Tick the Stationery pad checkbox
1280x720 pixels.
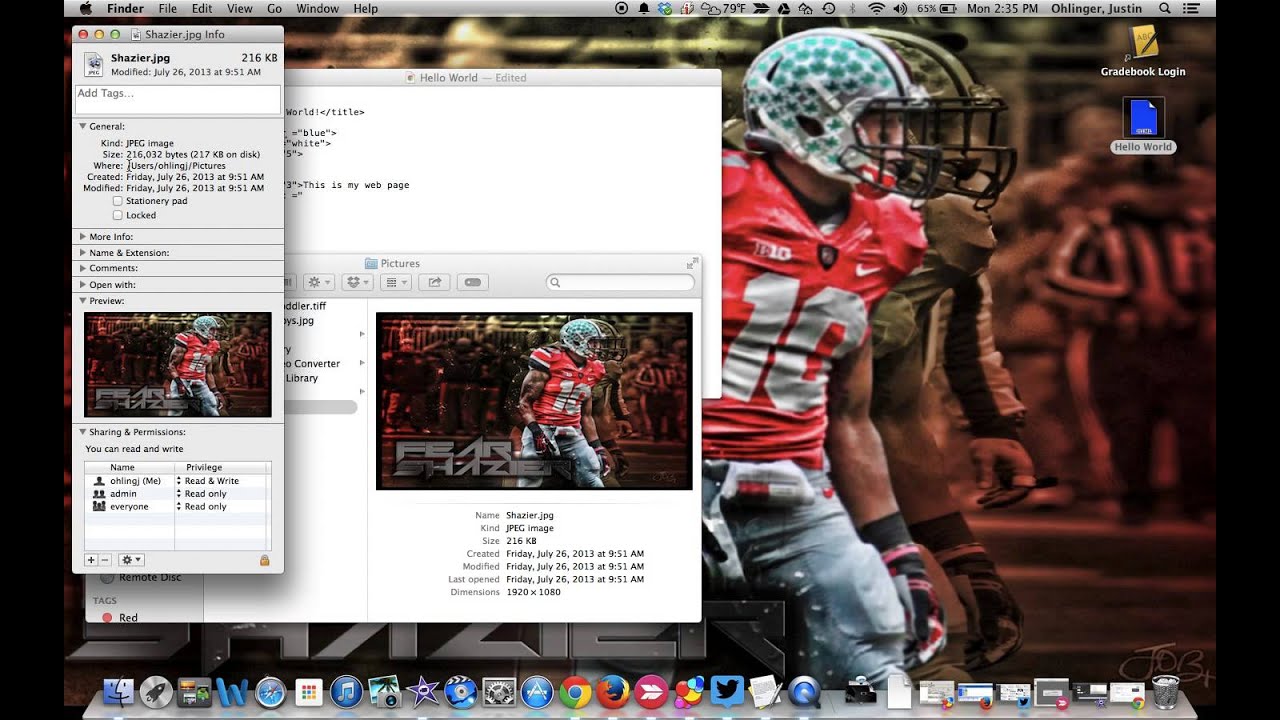tap(118, 201)
